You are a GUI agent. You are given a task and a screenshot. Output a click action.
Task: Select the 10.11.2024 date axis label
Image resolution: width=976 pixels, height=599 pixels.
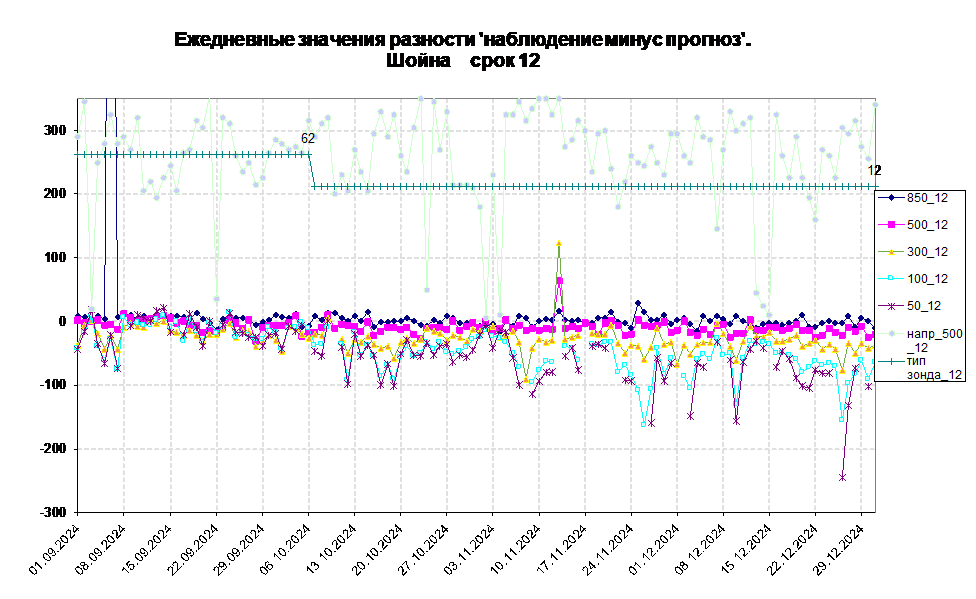pos(515,550)
